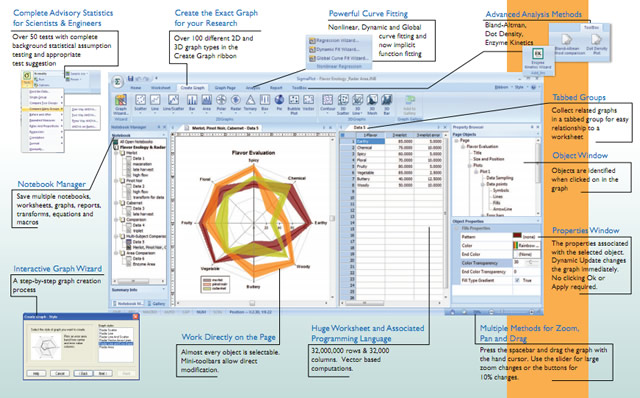Click Cancel in Create Graph wizard dialog
This screenshot has height=398, width=640.
(x=60, y=374)
